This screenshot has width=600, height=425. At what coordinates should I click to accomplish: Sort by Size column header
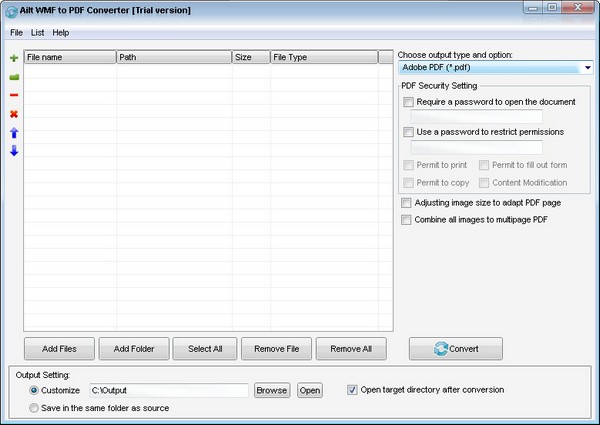(251, 57)
